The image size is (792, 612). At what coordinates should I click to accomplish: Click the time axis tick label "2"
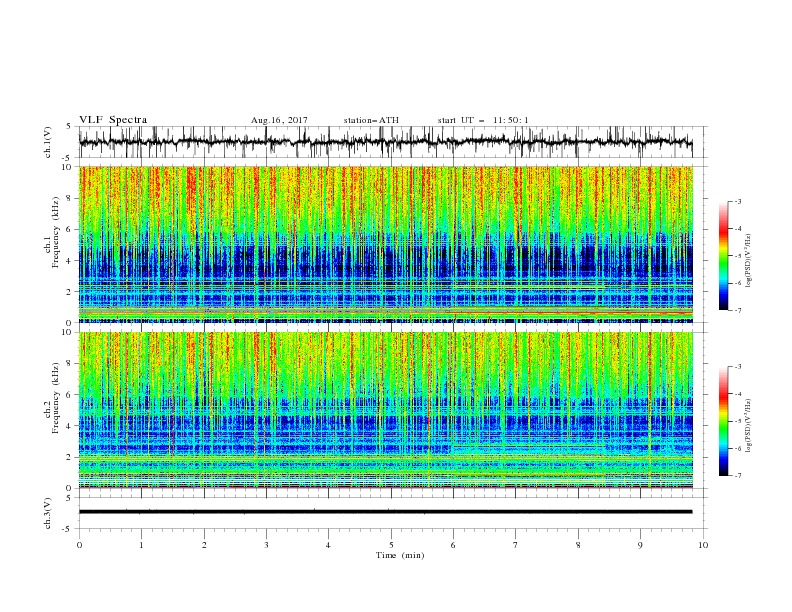point(204,545)
